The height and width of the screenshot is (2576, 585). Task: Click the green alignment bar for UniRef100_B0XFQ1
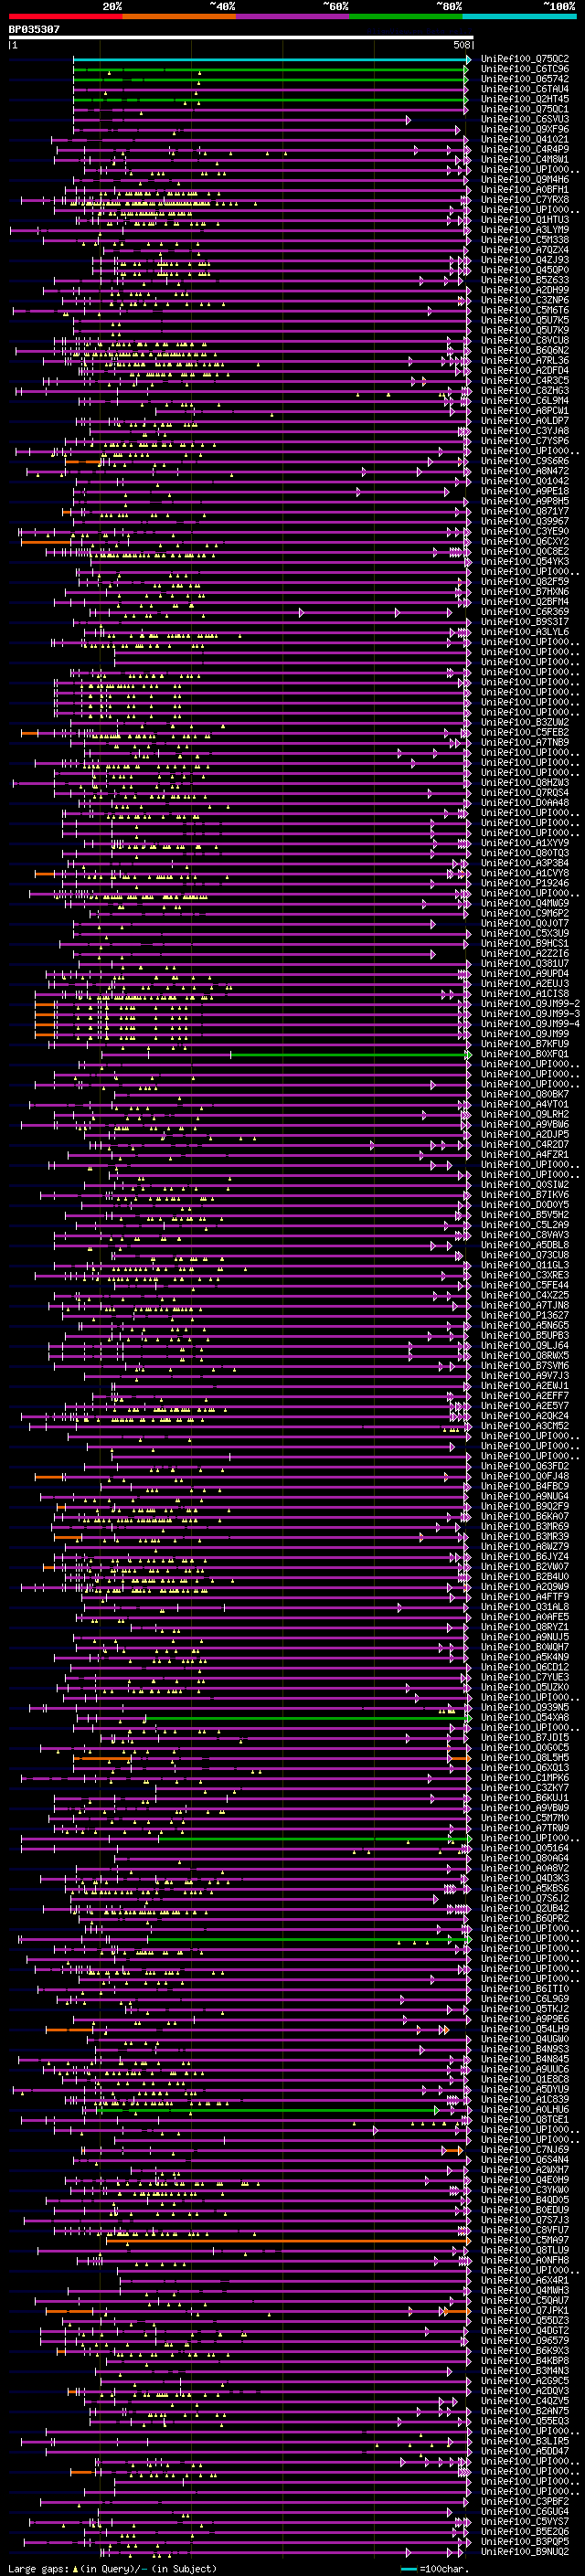click(351, 1056)
